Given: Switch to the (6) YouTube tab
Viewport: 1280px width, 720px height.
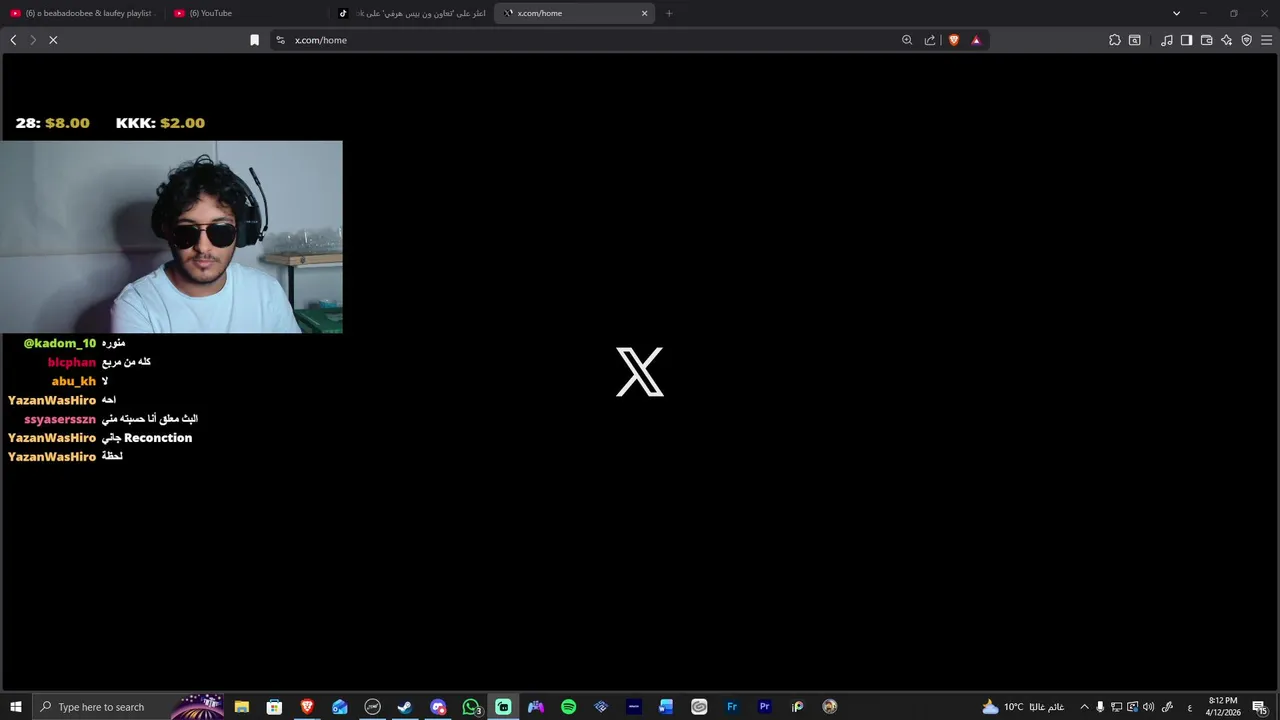Looking at the screenshot, I should pyautogui.click(x=246, y=13).
